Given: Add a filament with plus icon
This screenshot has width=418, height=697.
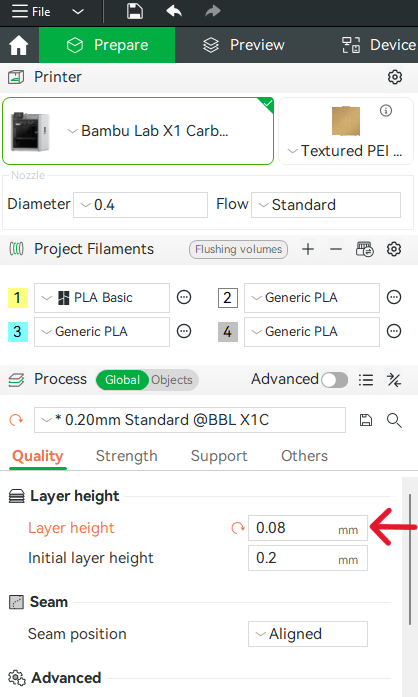Looking at the screenshot, I should tap(308, 249).
